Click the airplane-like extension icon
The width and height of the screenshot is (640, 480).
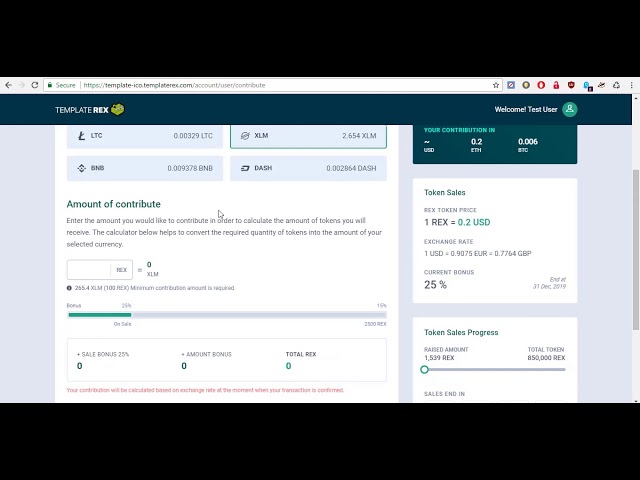pos(601,85)
